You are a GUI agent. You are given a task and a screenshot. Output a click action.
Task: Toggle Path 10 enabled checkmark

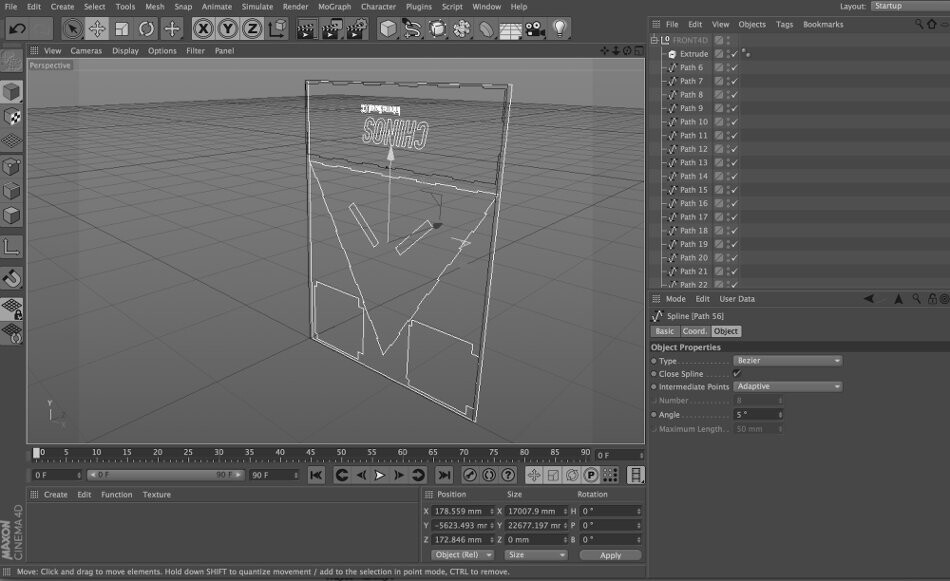(734, 122)
